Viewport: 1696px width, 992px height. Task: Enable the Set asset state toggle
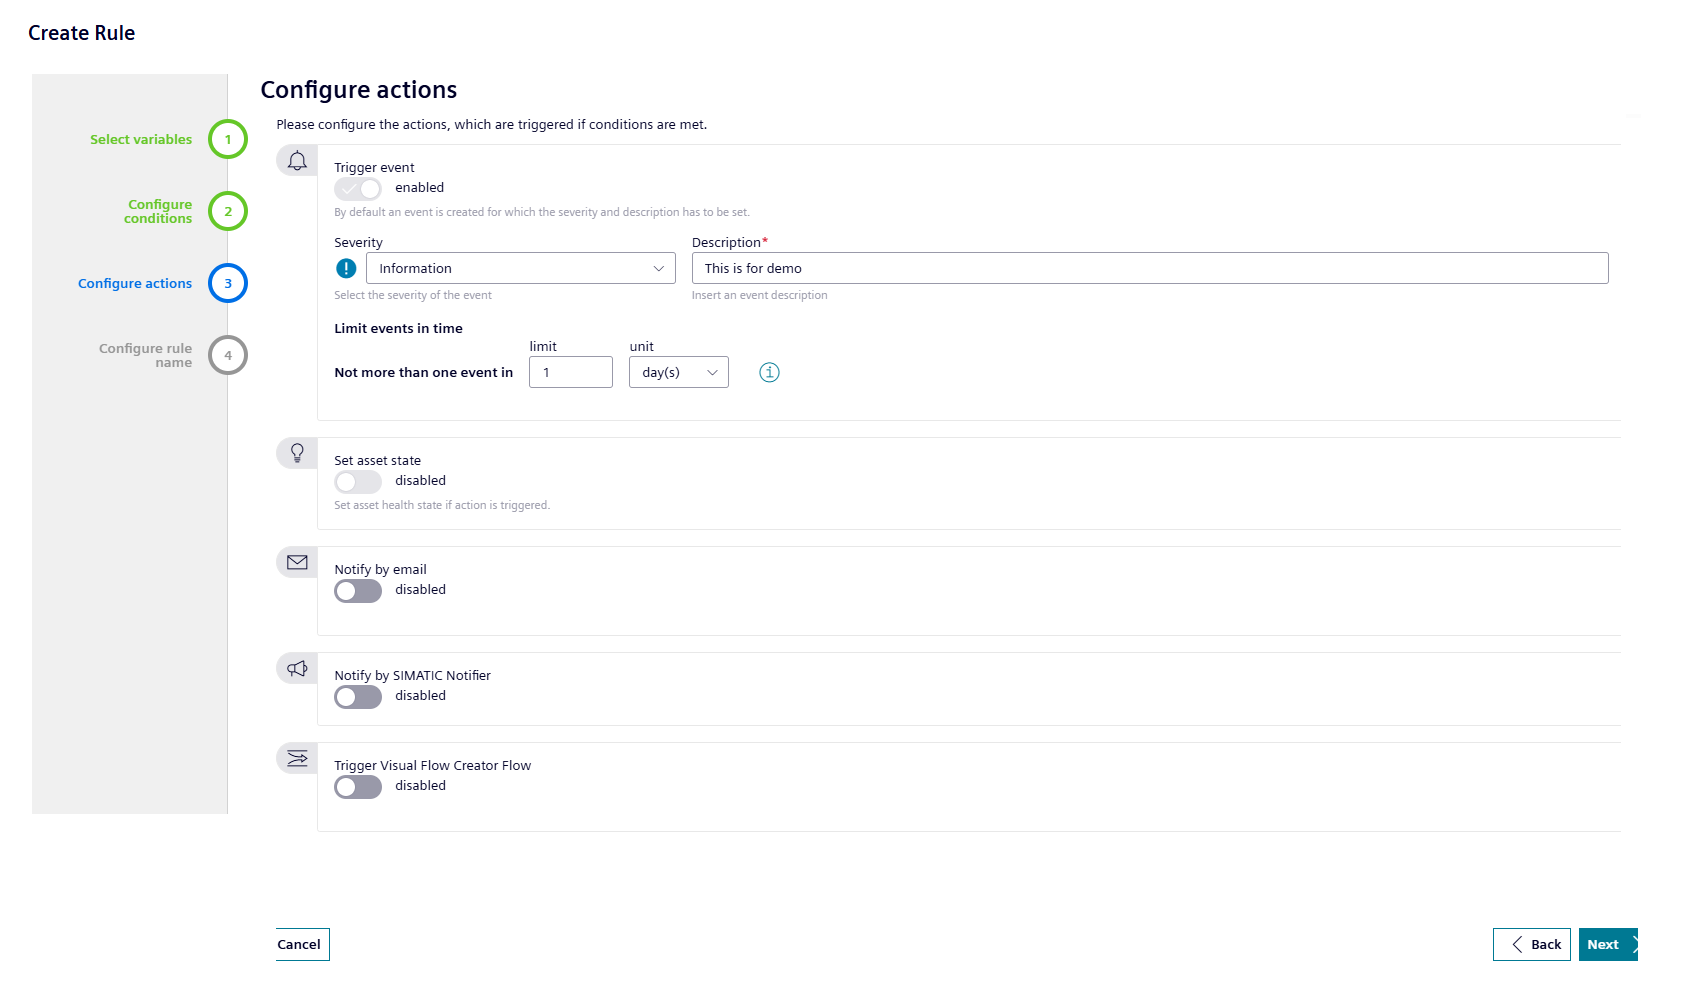[x=358, y=482]
